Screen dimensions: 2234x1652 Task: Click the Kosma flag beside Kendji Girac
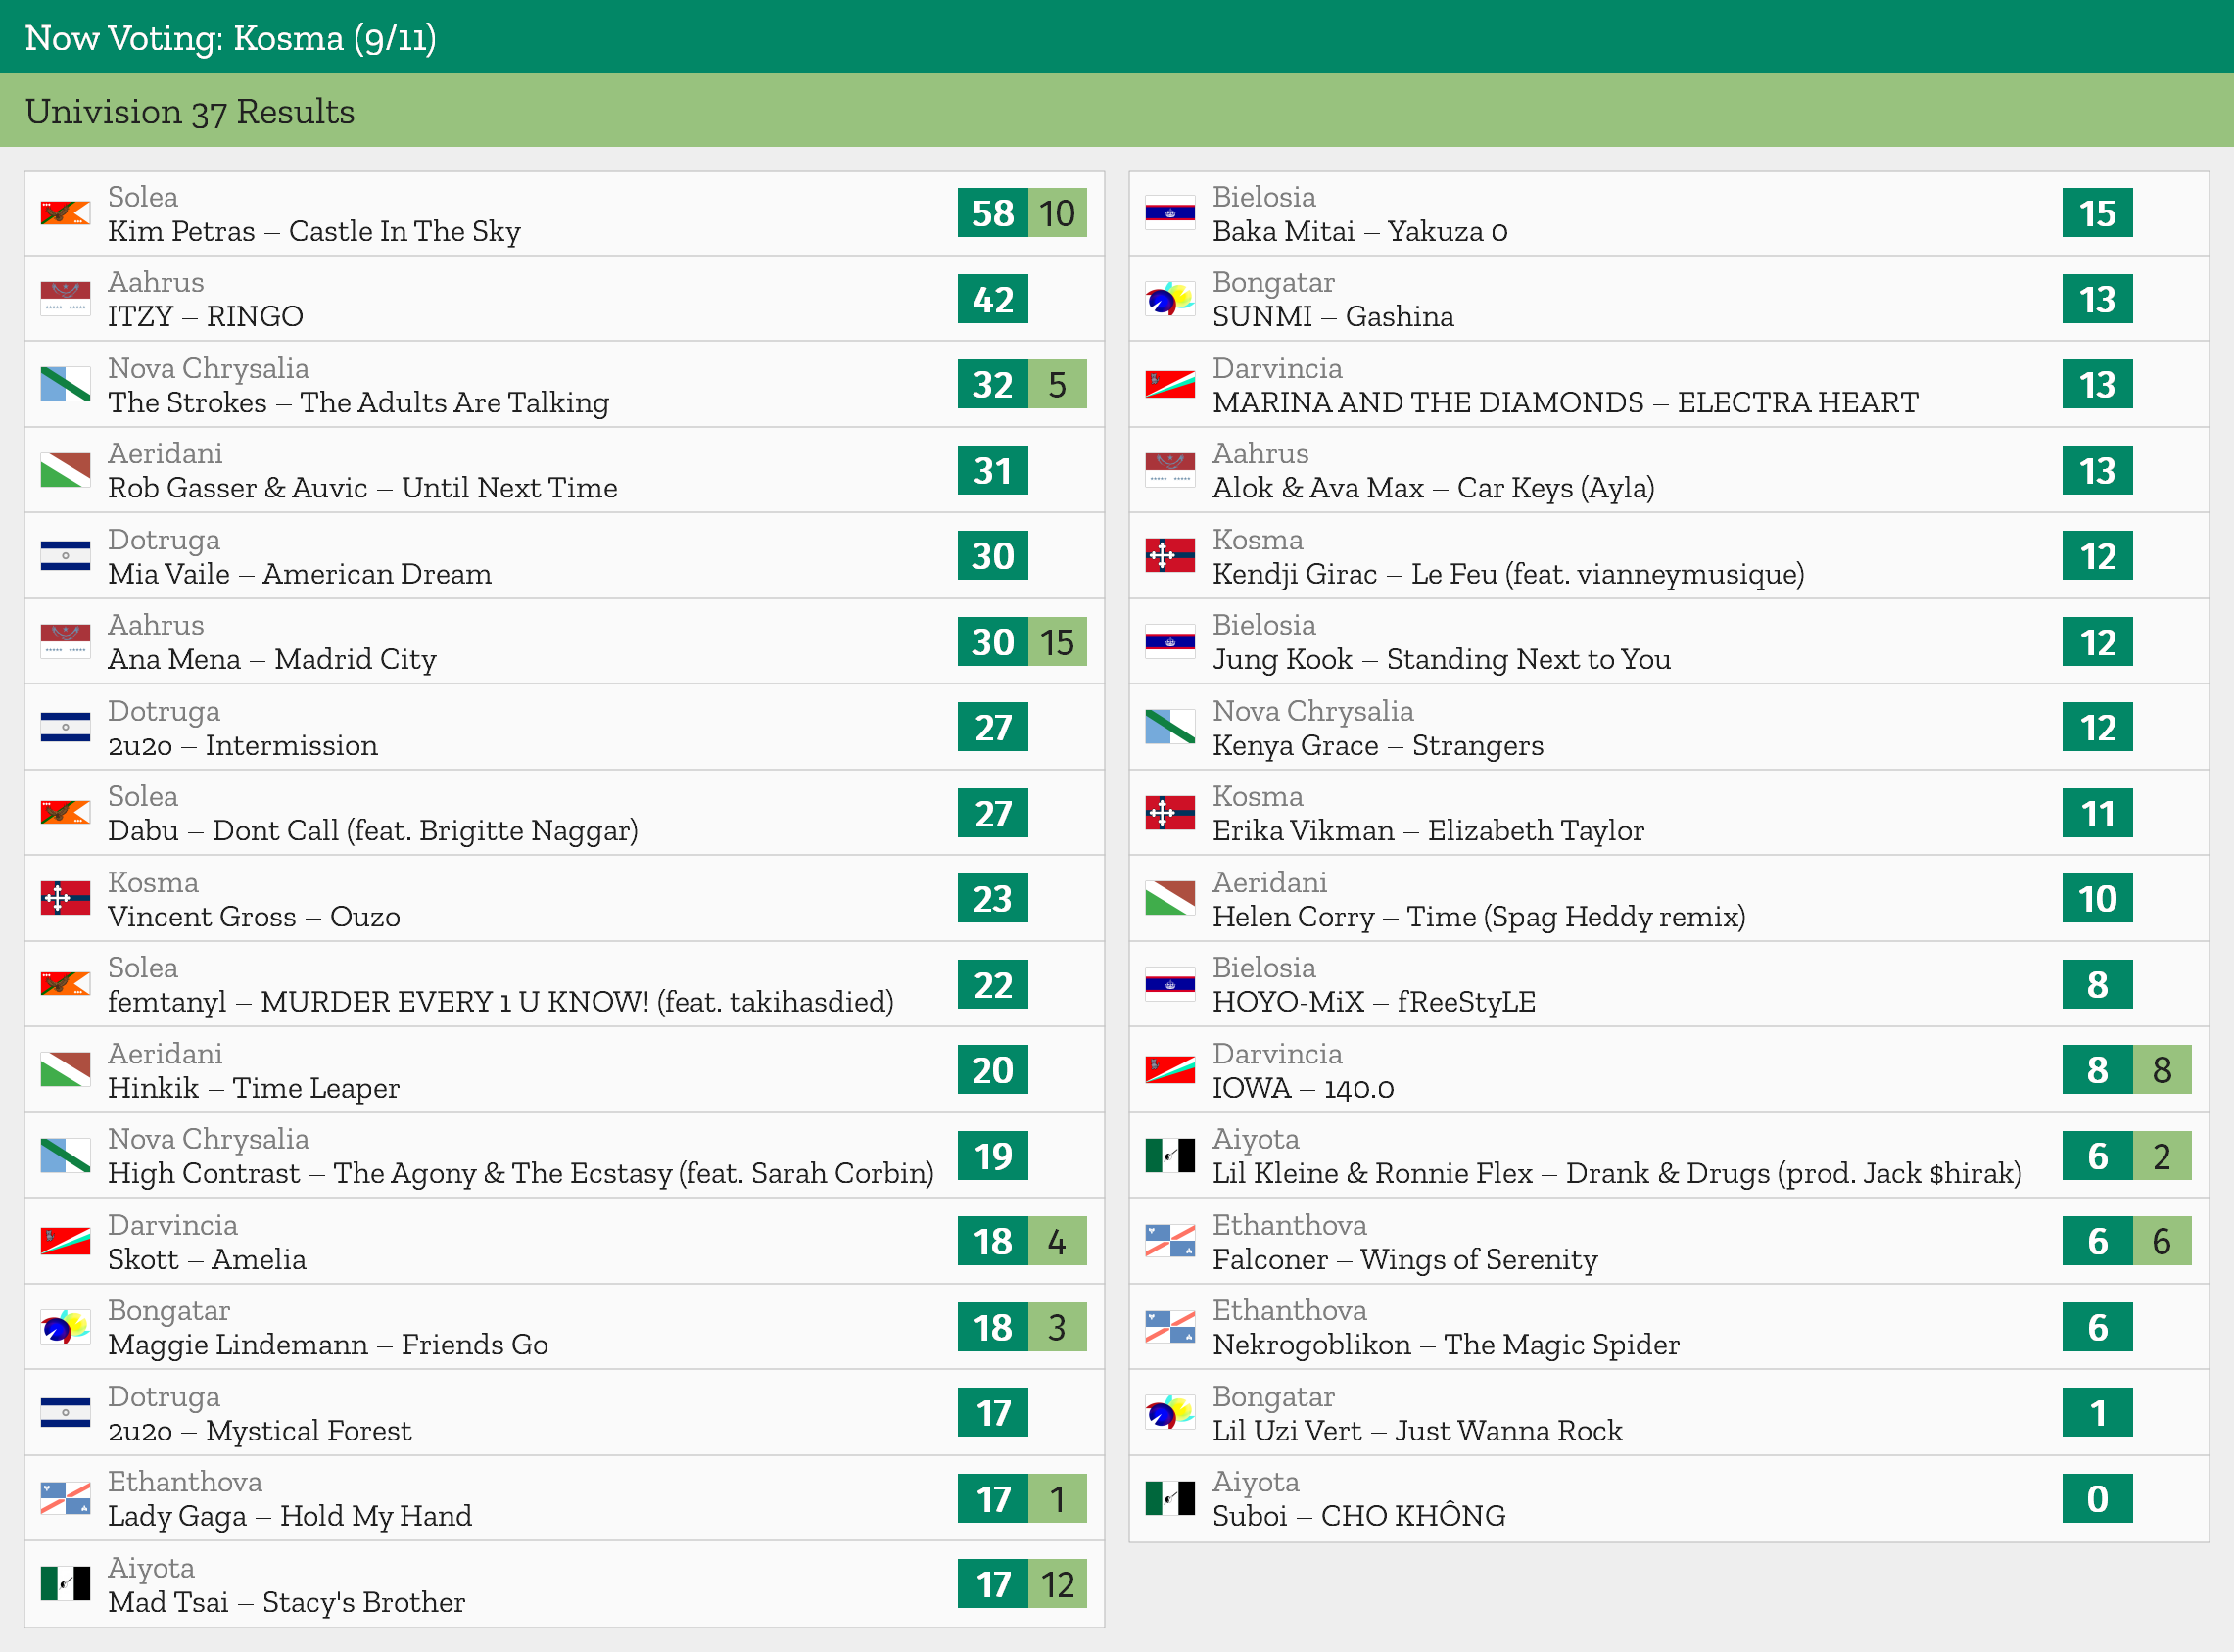pyautogui.click(x=1170, y=556)
